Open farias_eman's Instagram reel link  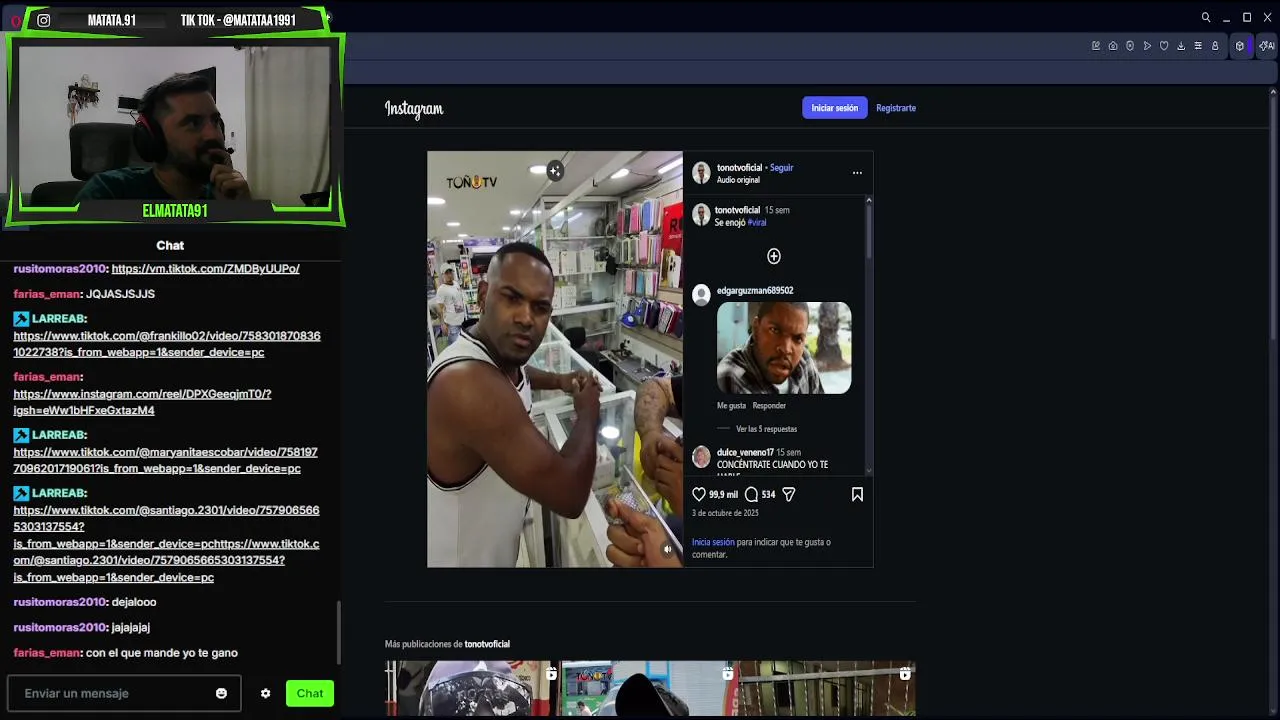(x=142, y=402)
